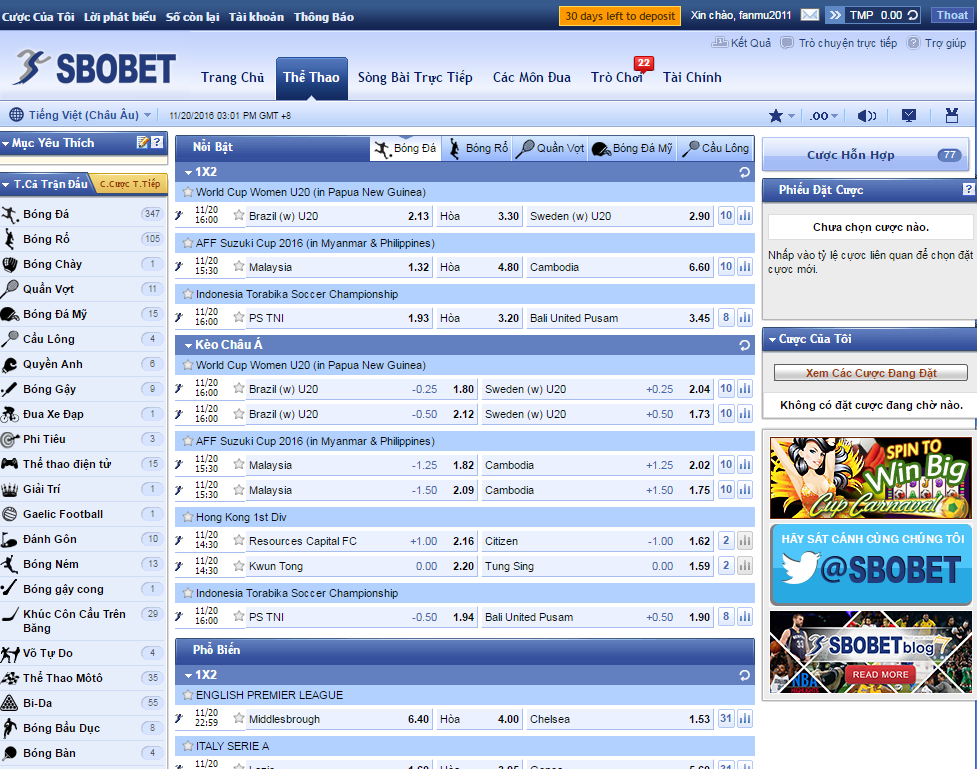
Task: Open the live TV monitor icon
Action: 908,116
